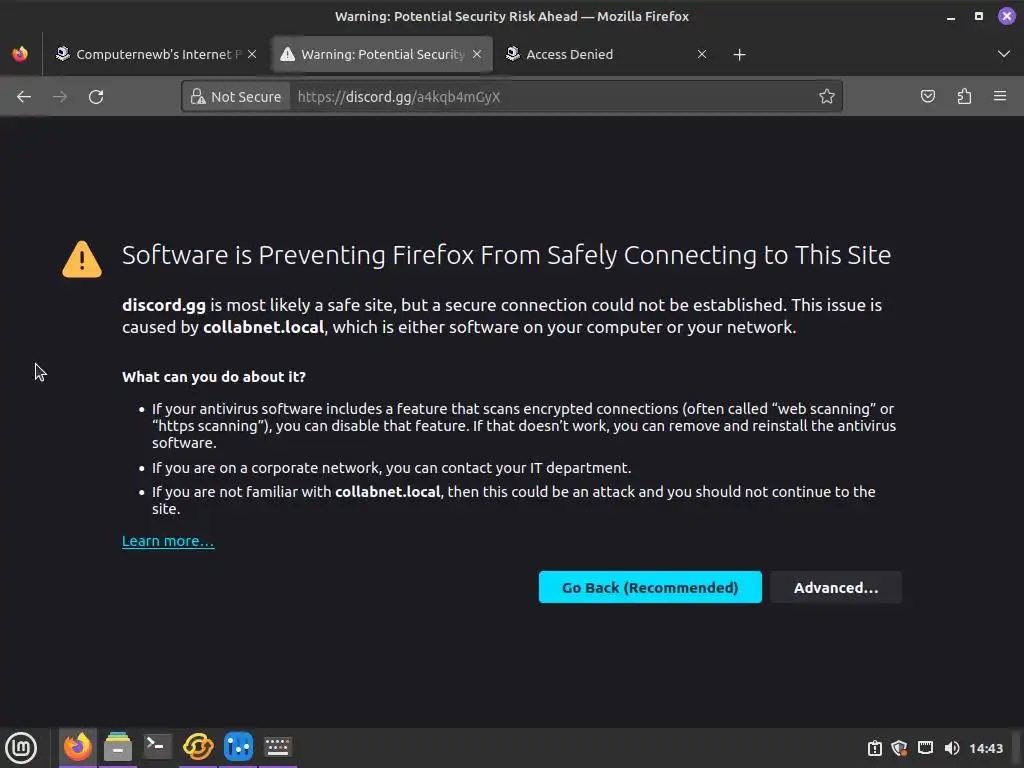This screenshot has height=768, width=1024.
Task: Click the shield update manager tray icon
Action: click(899, 748)
